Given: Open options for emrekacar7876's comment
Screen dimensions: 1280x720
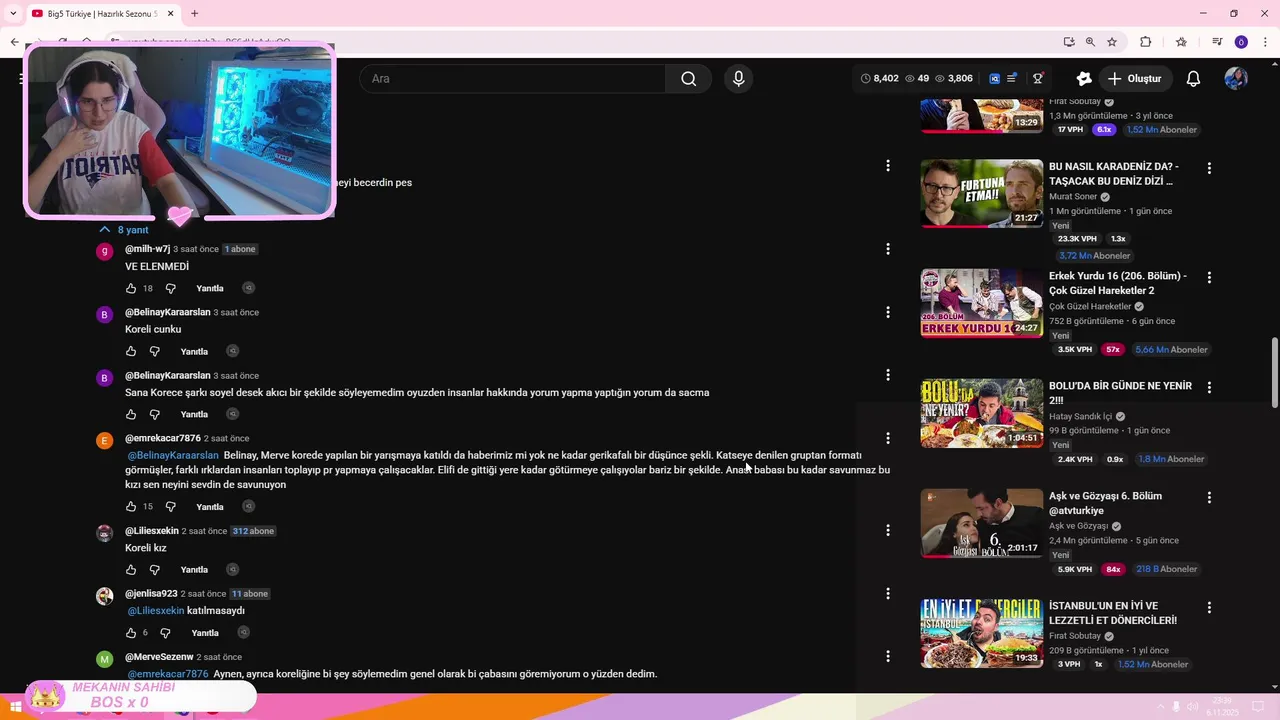Looking at the screenshot, I should click(x=887, y=438).
